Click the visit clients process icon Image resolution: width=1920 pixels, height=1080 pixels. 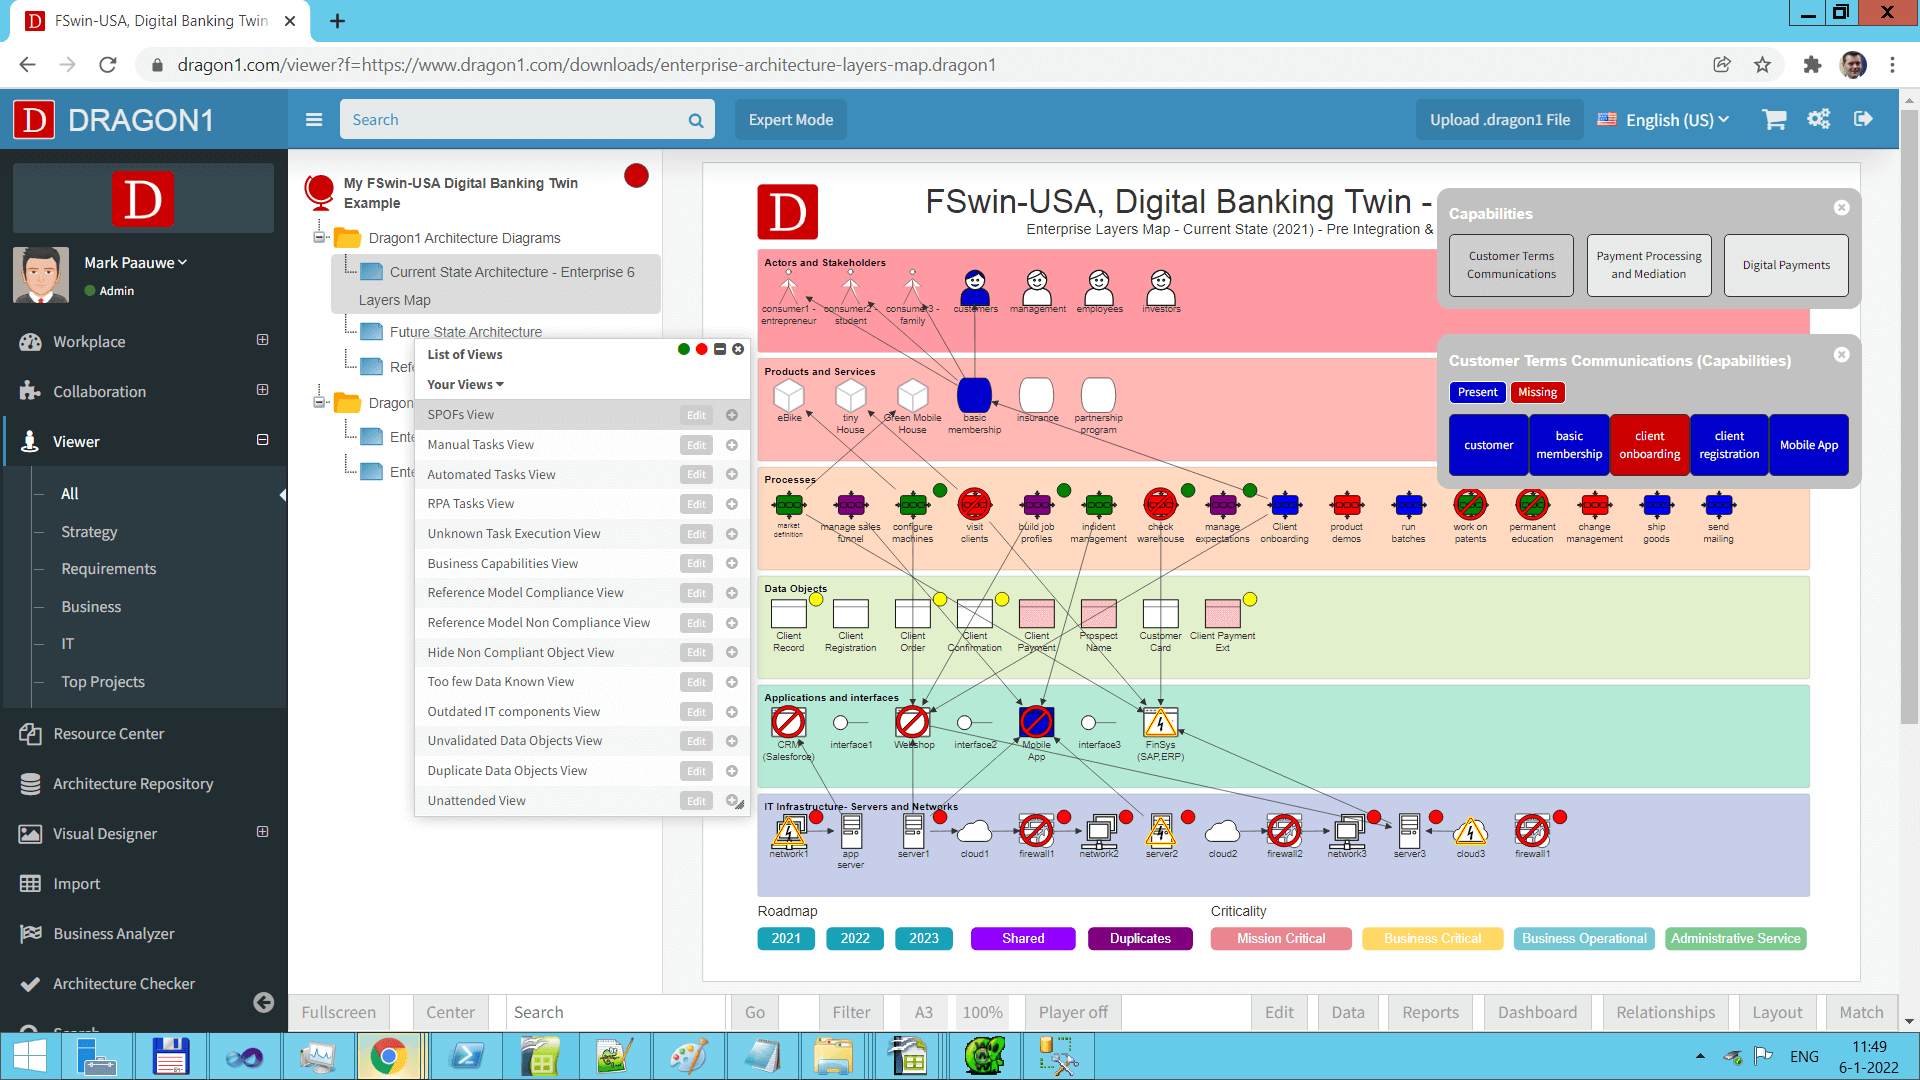pyautogui.click(x=974, y=504)
